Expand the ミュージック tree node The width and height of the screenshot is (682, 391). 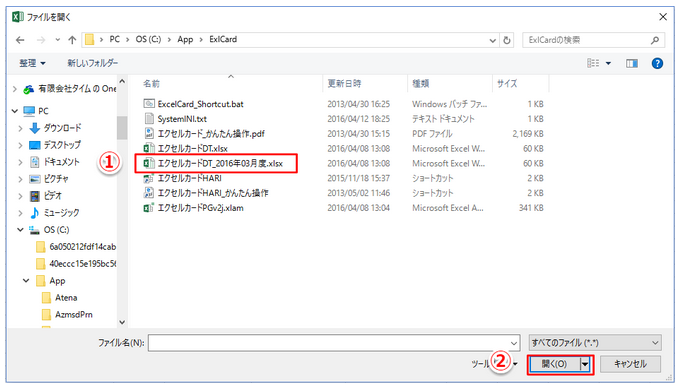coord(20,213)
